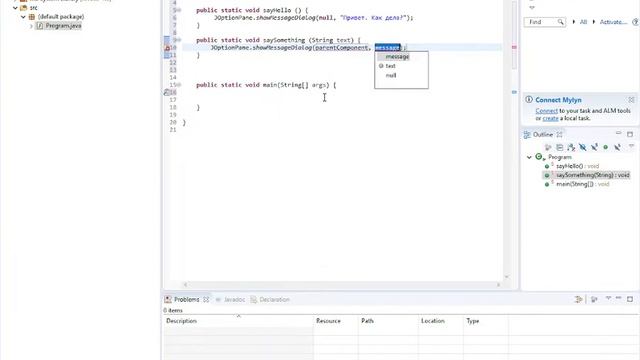The width and height of the screenshot is (640, 360).
Task: Dismiss the Connect Mylyn notice
Action: [631, 100]
